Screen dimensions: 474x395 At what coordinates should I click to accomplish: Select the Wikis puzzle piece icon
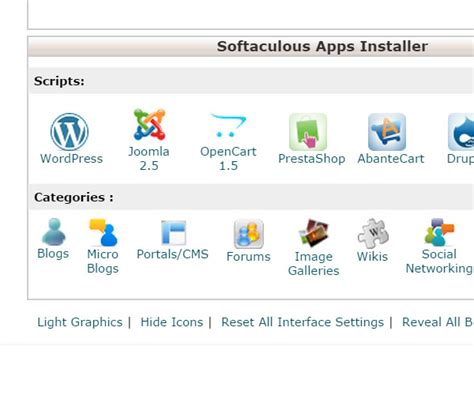[x=373, y=233]
